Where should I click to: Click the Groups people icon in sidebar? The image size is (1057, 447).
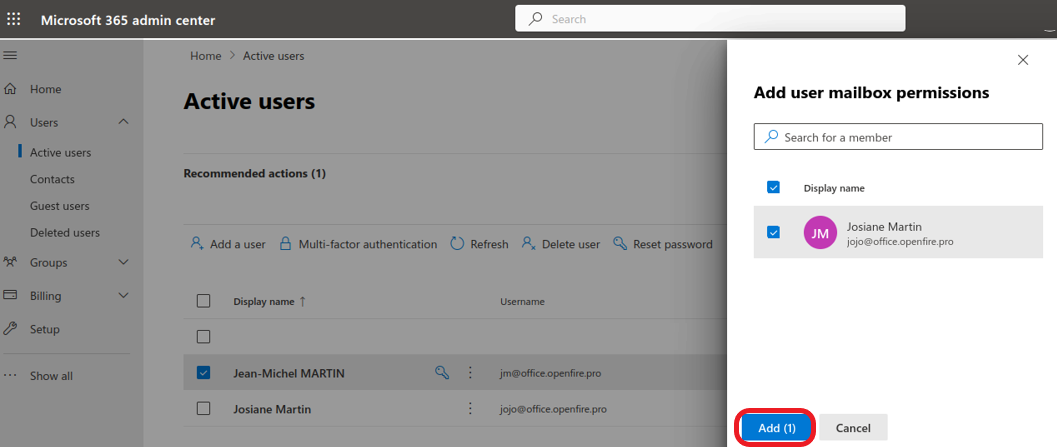pyautogui.click(x=11, y=262)
